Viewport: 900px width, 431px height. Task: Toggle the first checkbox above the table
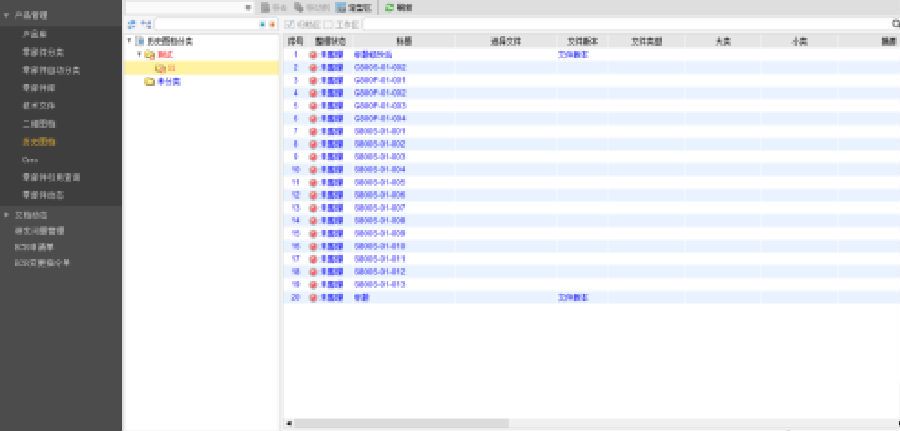[x=289, y=23]
